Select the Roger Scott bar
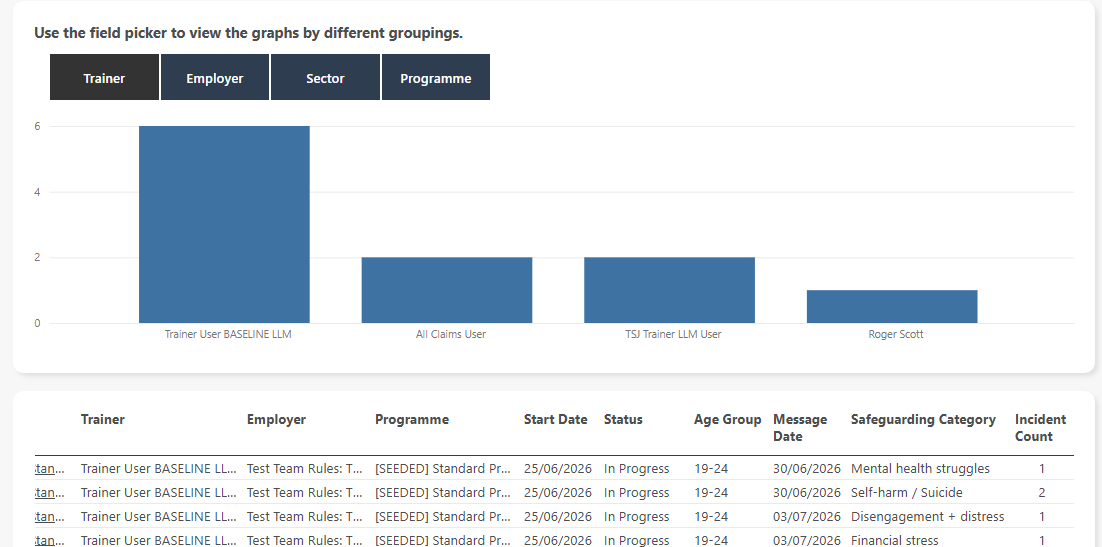This screenshot has height=547, width=1102. click(892, 307)
